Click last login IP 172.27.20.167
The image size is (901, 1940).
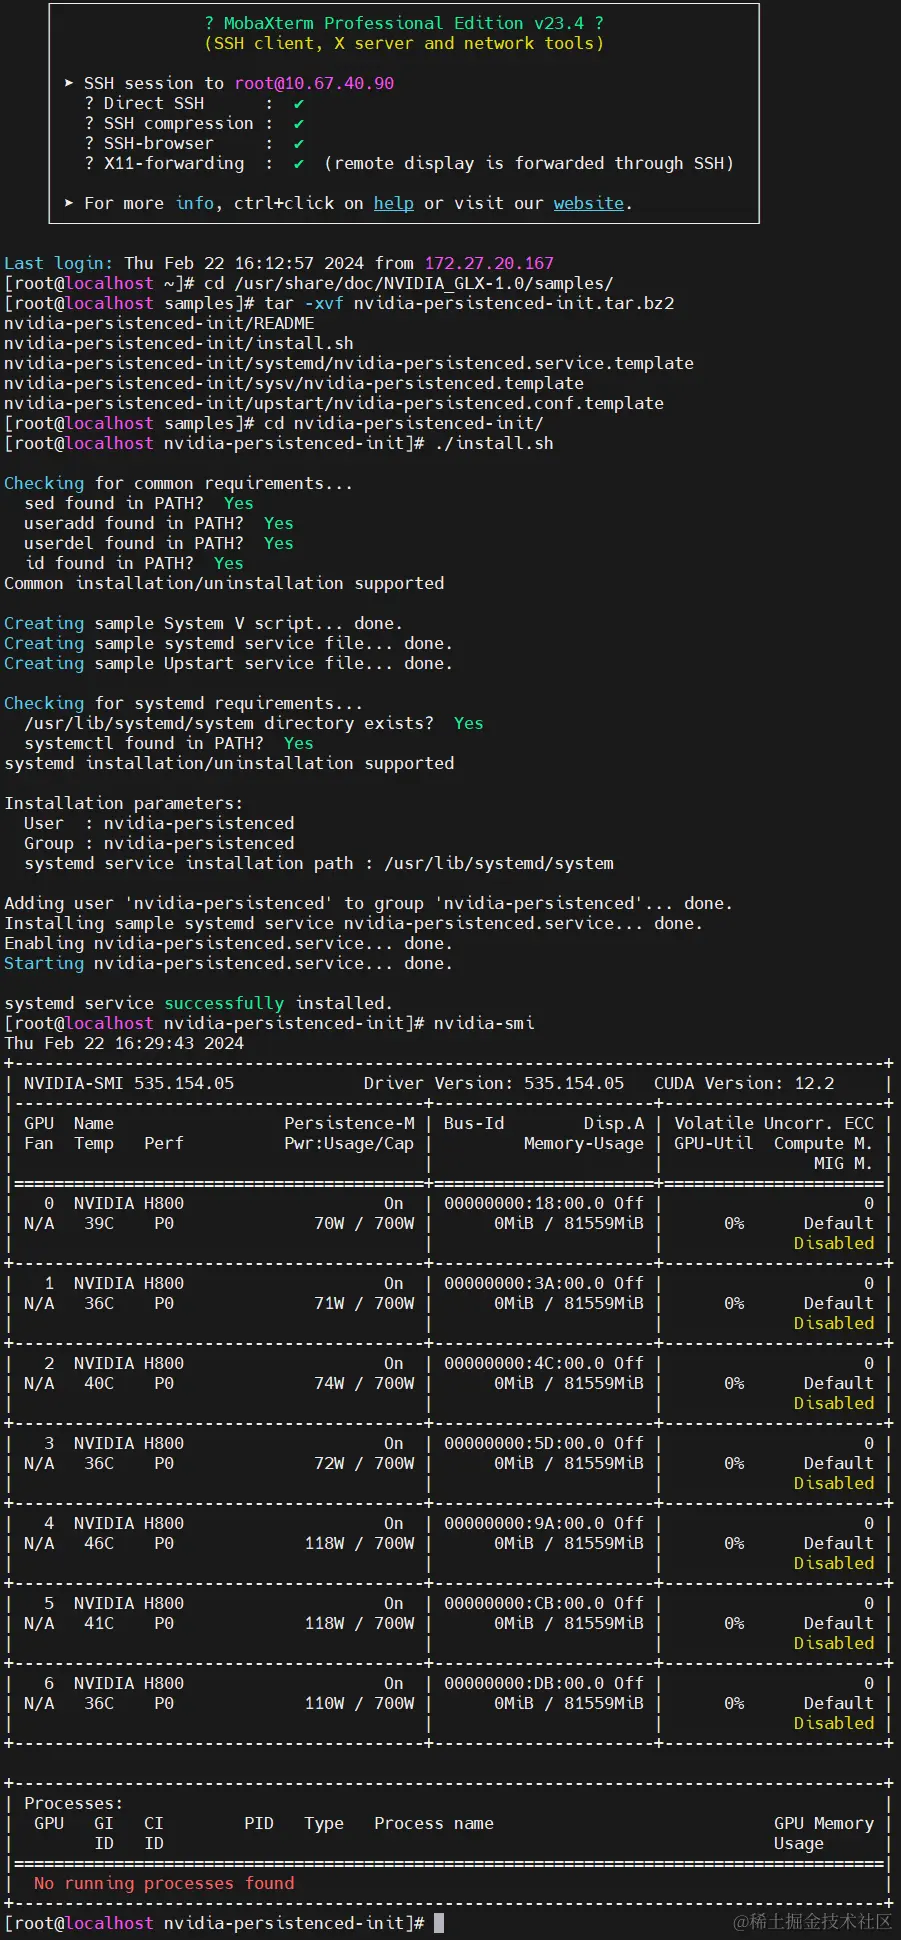[x=489, y=263]
